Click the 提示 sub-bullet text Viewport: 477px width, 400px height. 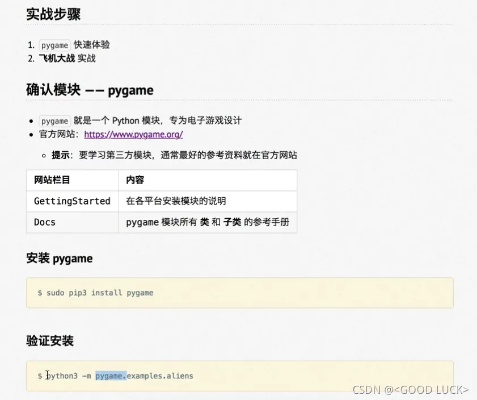point(174,155)
